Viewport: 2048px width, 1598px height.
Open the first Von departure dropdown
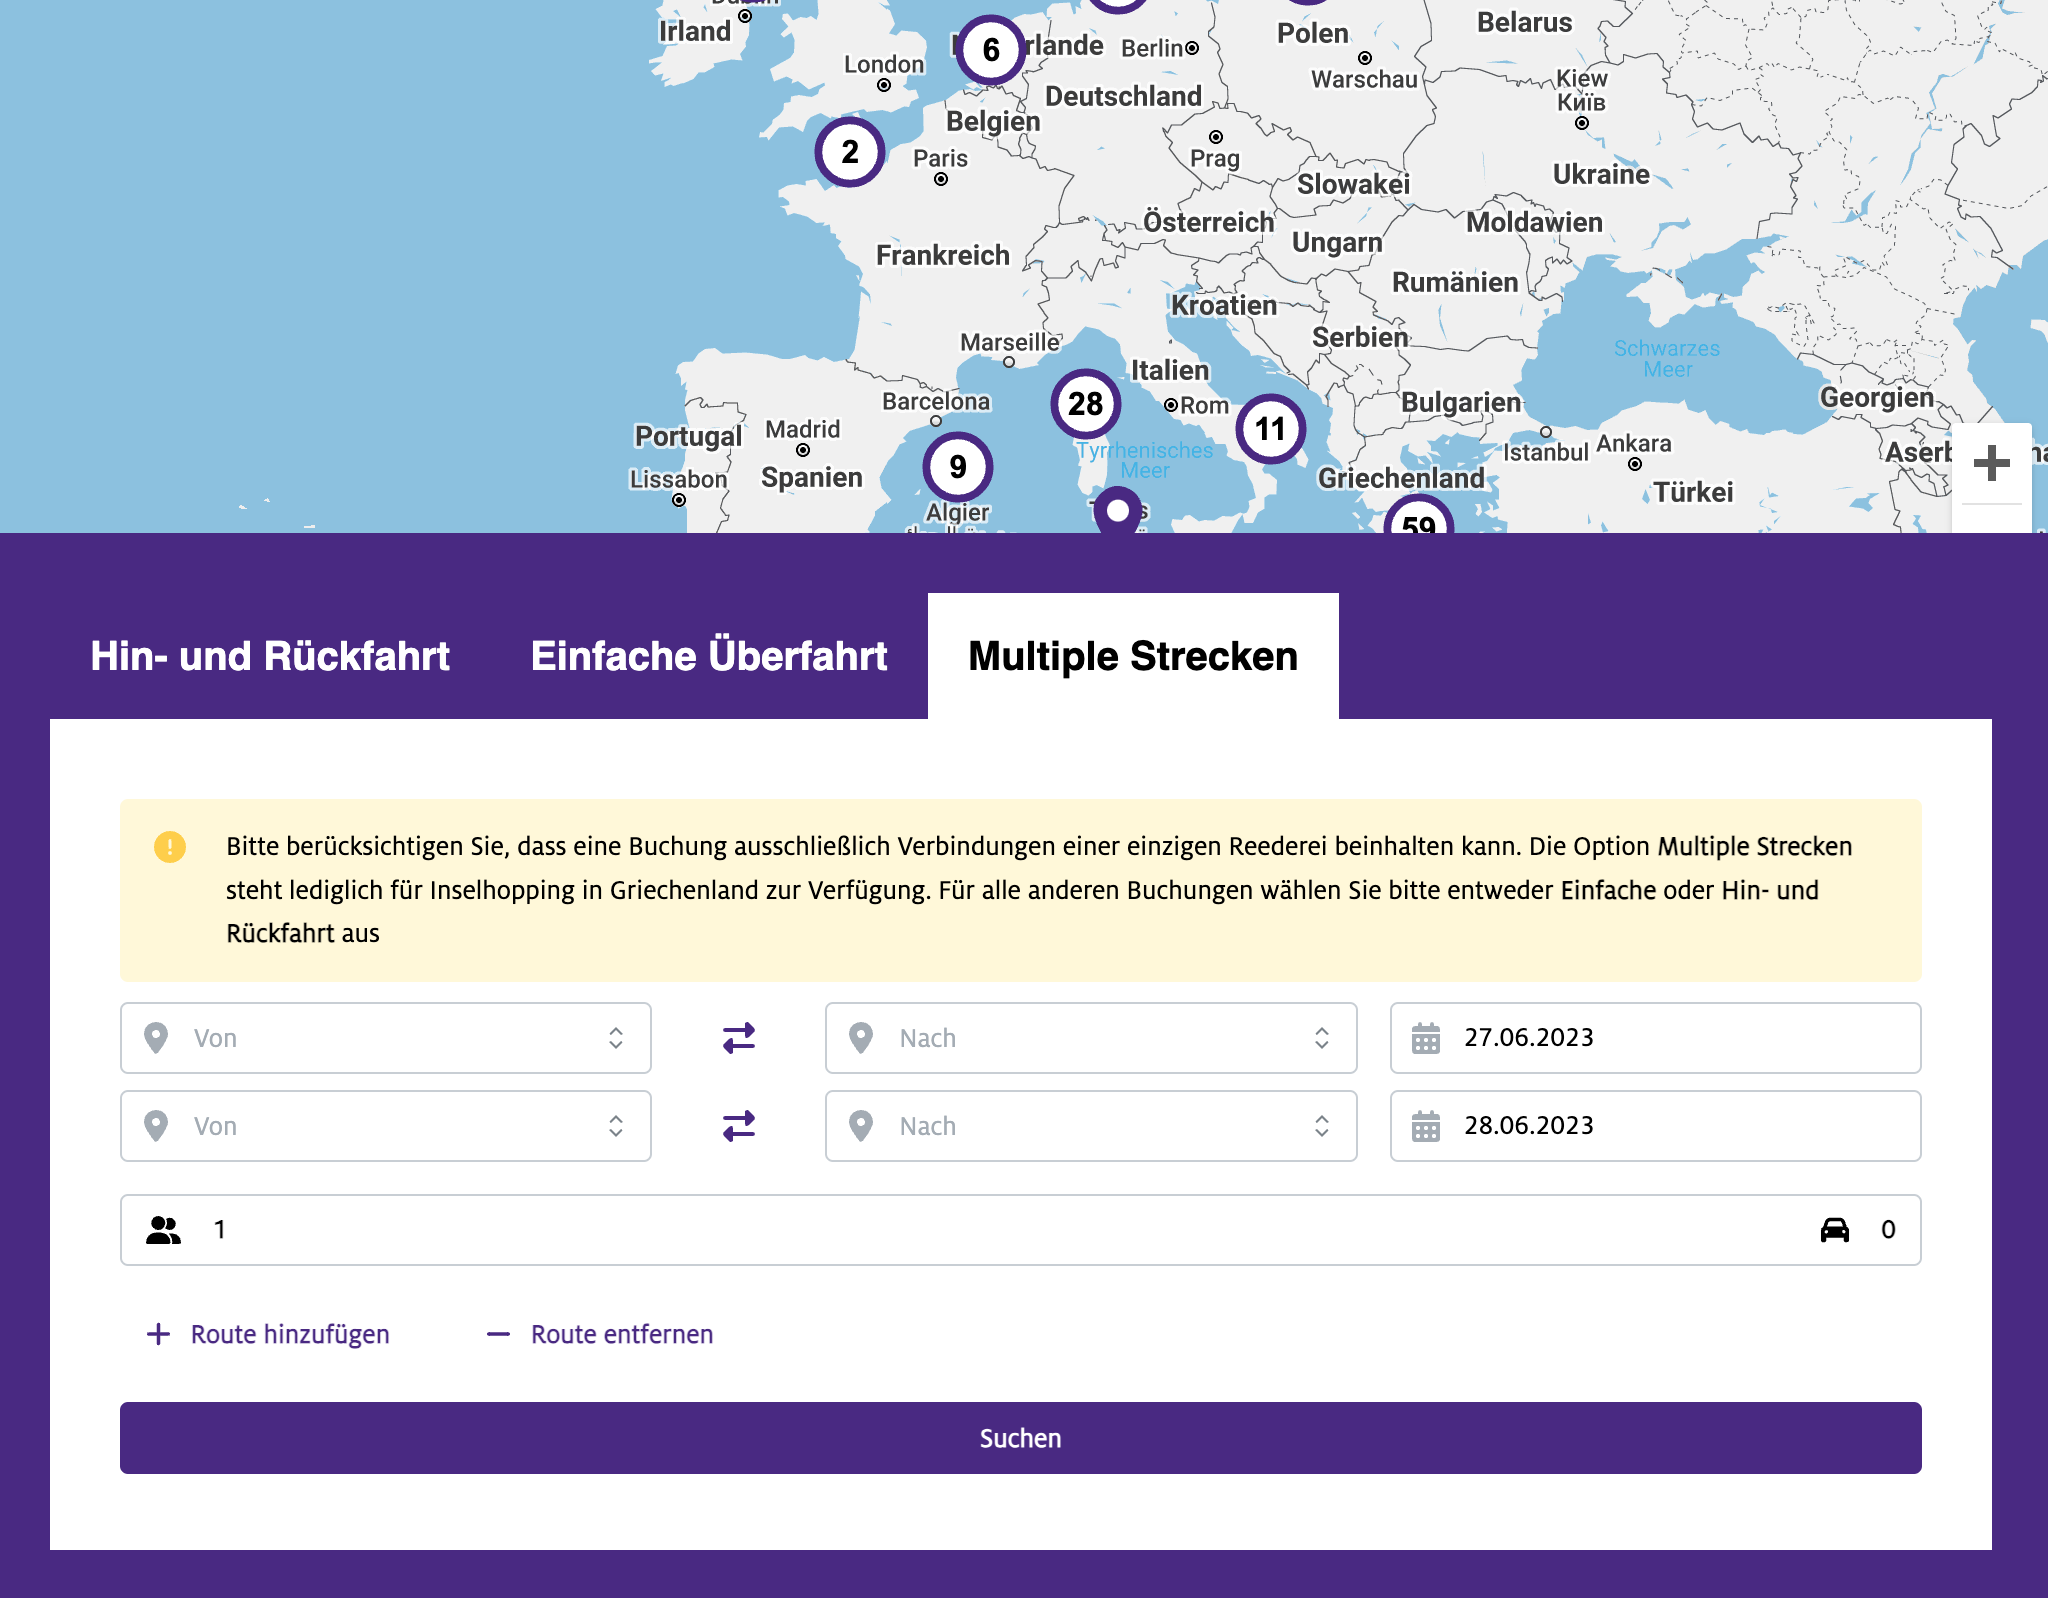[x=385, y=1038]
